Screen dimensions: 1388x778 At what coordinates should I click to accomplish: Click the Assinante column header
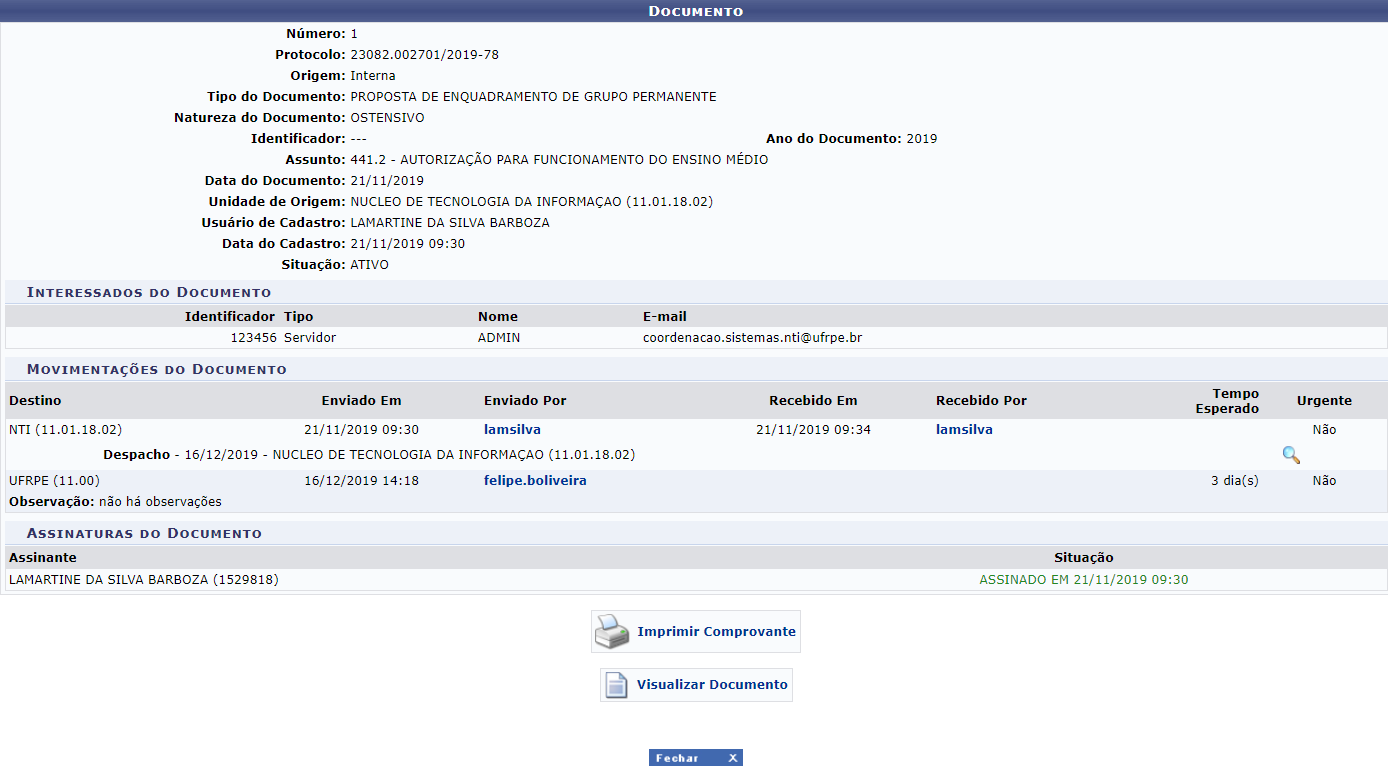(x=43, y=558)
